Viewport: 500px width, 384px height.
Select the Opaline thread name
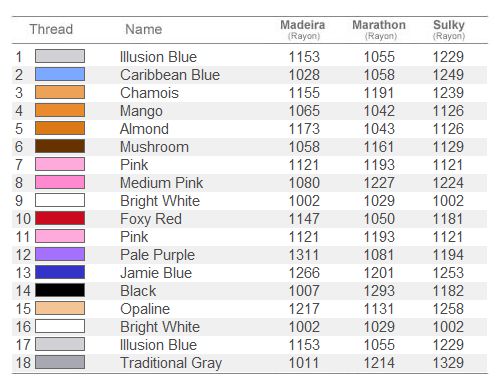[x=145, y=309]
